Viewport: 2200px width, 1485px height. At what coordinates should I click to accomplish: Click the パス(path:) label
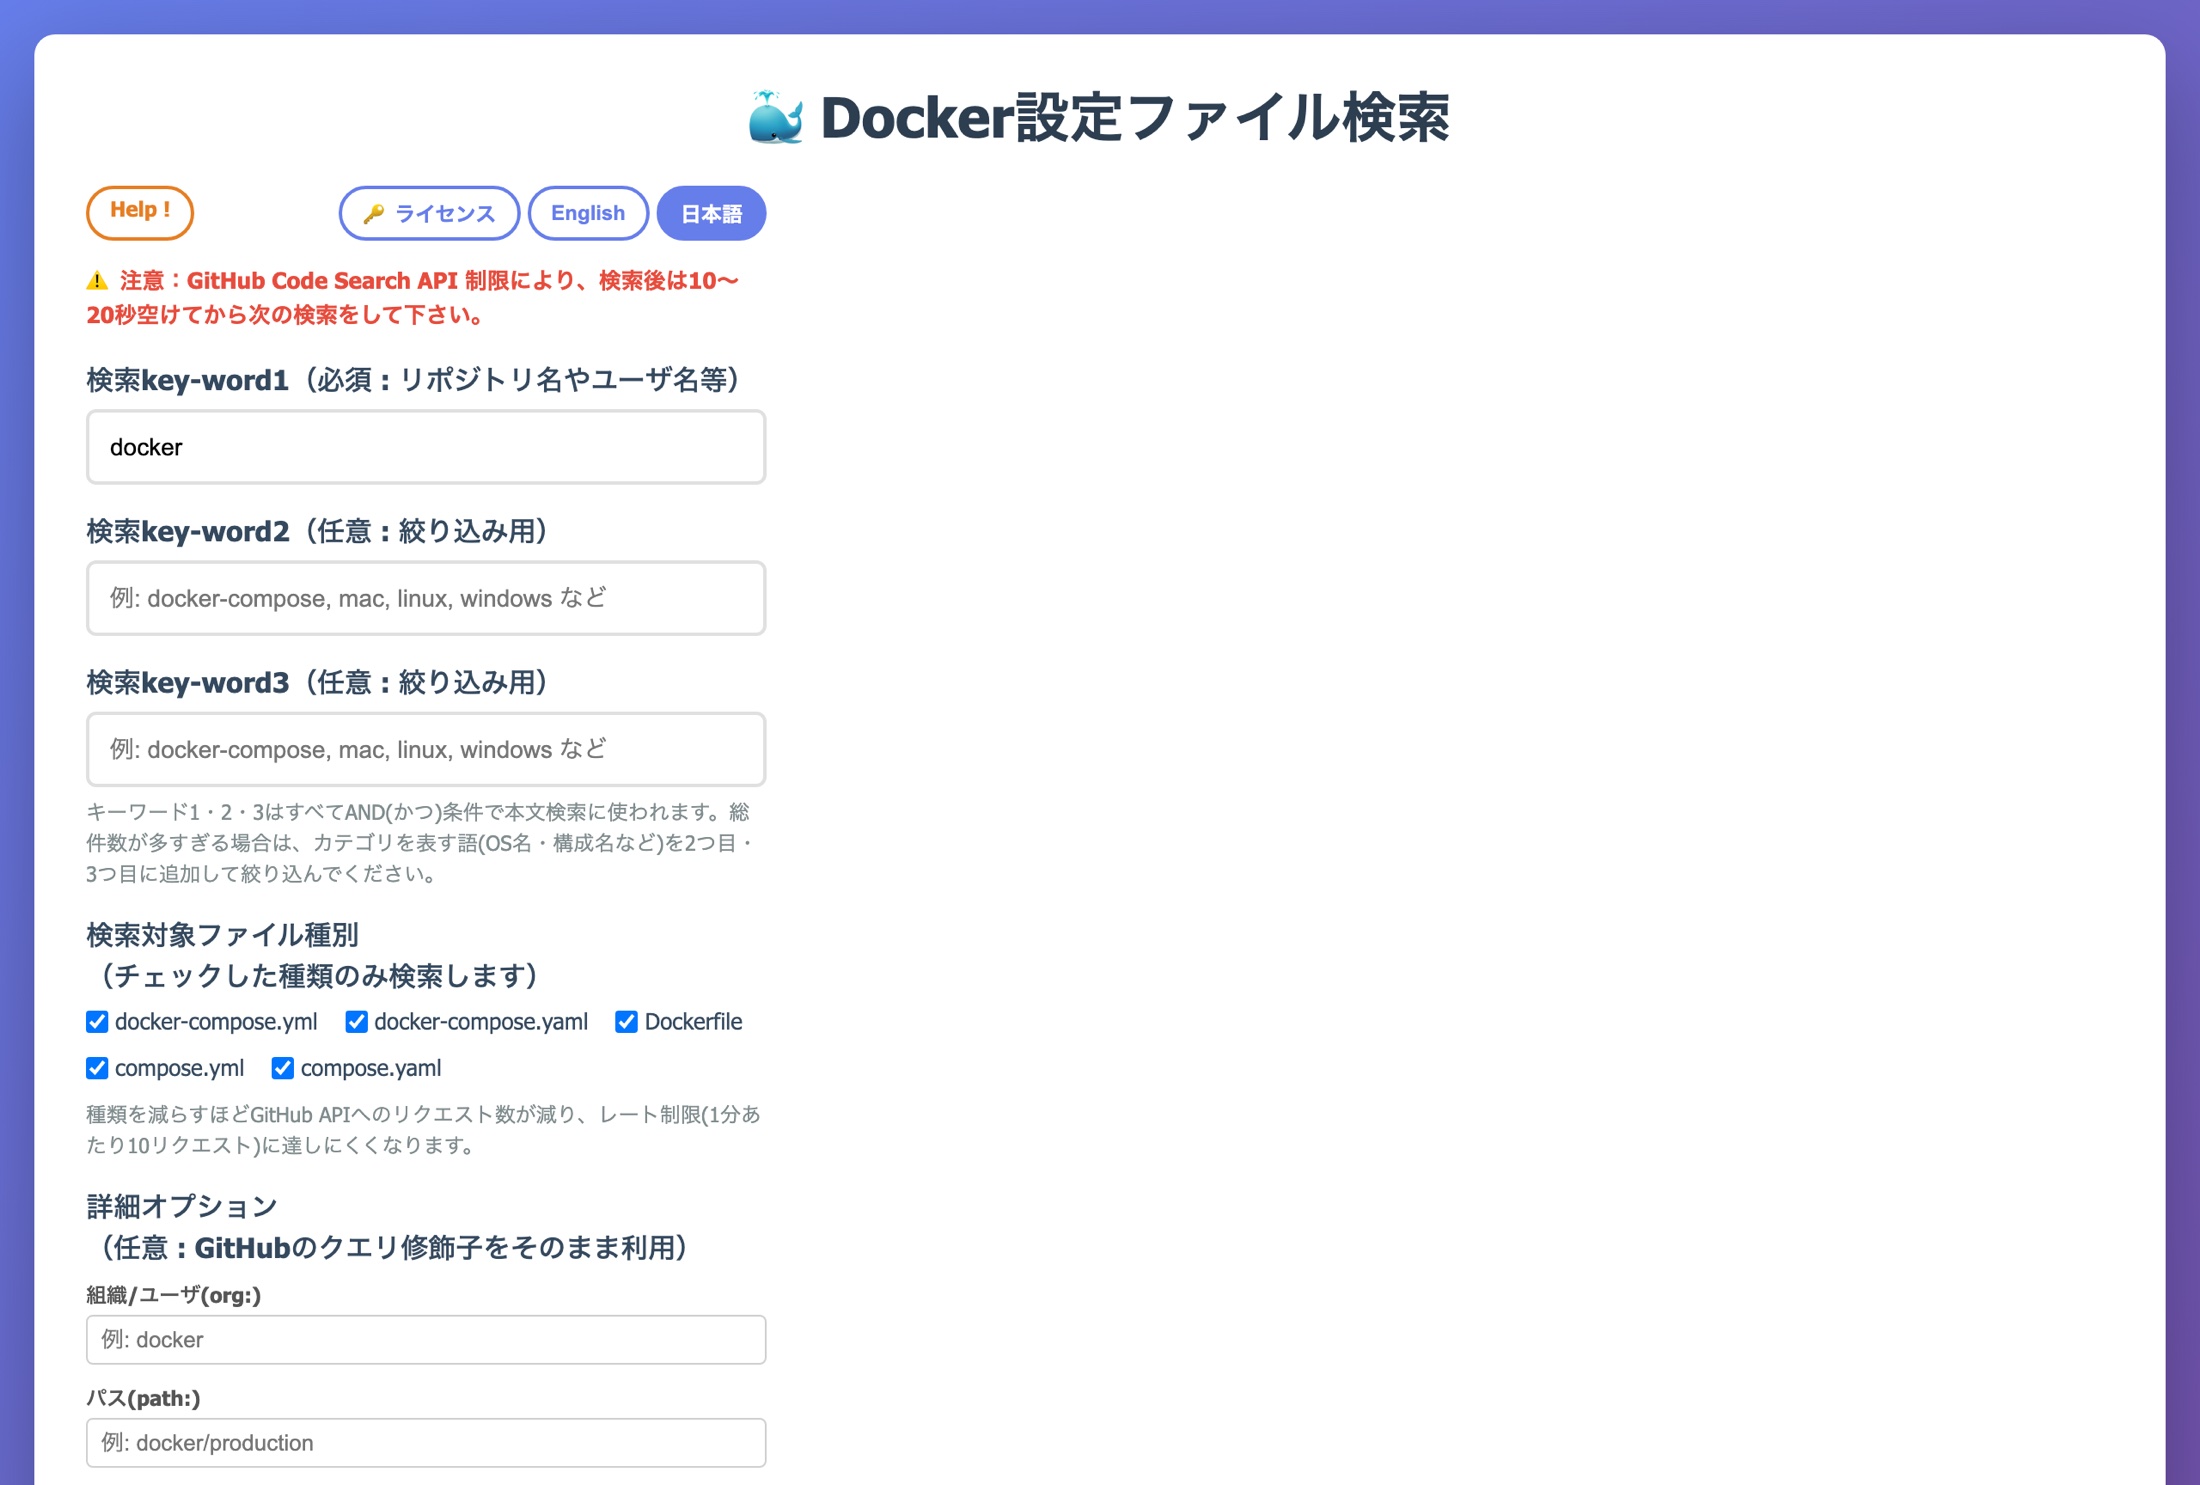[144, 1398]
